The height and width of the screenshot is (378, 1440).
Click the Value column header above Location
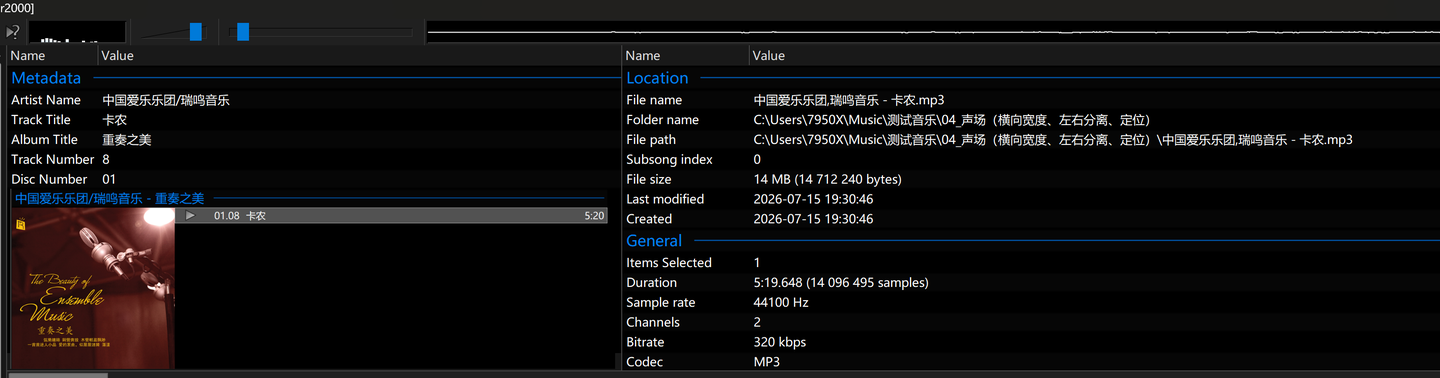pyautogui.click(x=1094, y=56)
